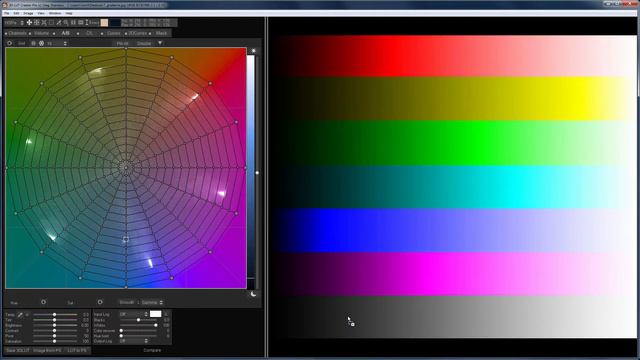640x360 pixels.
Task: Click the Tint slider handle
Action: pyautogui.click(x=54, y=320)
